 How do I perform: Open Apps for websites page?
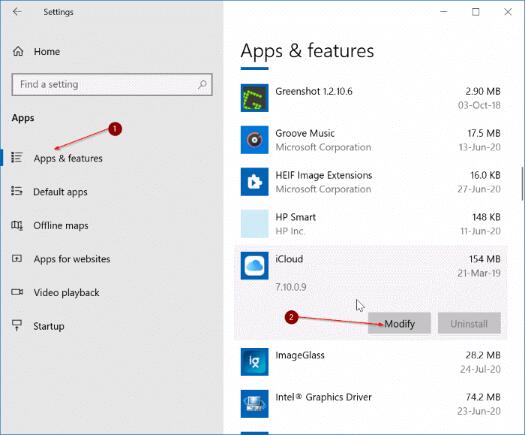click(72, 259)
